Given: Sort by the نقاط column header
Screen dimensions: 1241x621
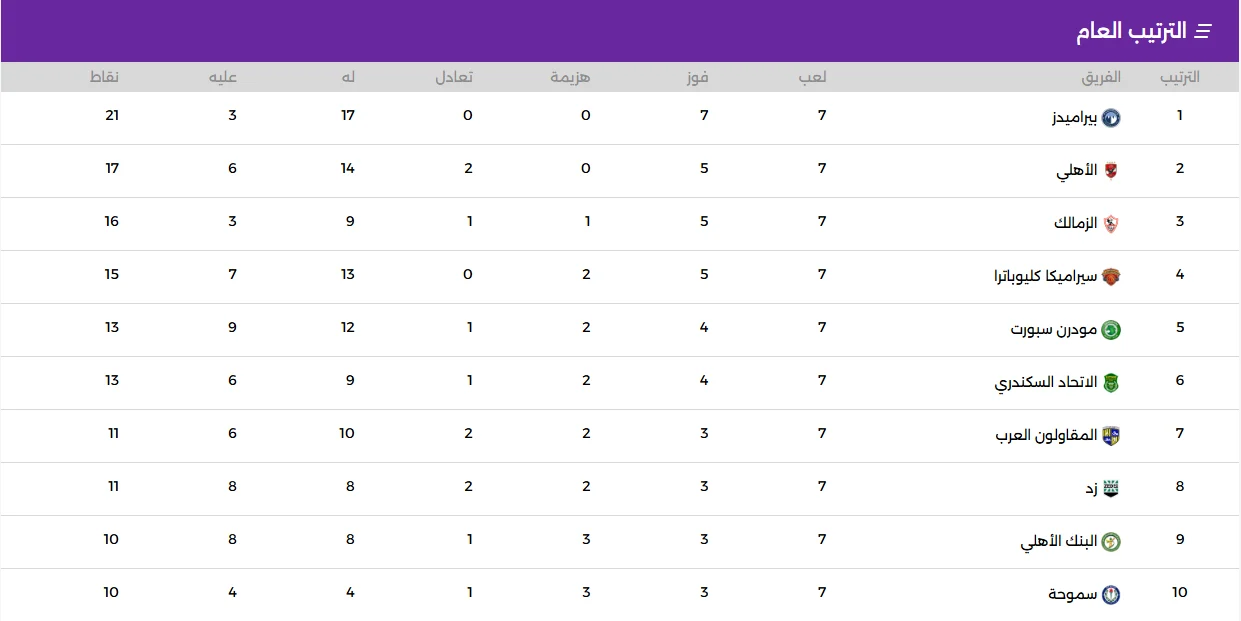Looking at the screenshot, I should (106, 77).
